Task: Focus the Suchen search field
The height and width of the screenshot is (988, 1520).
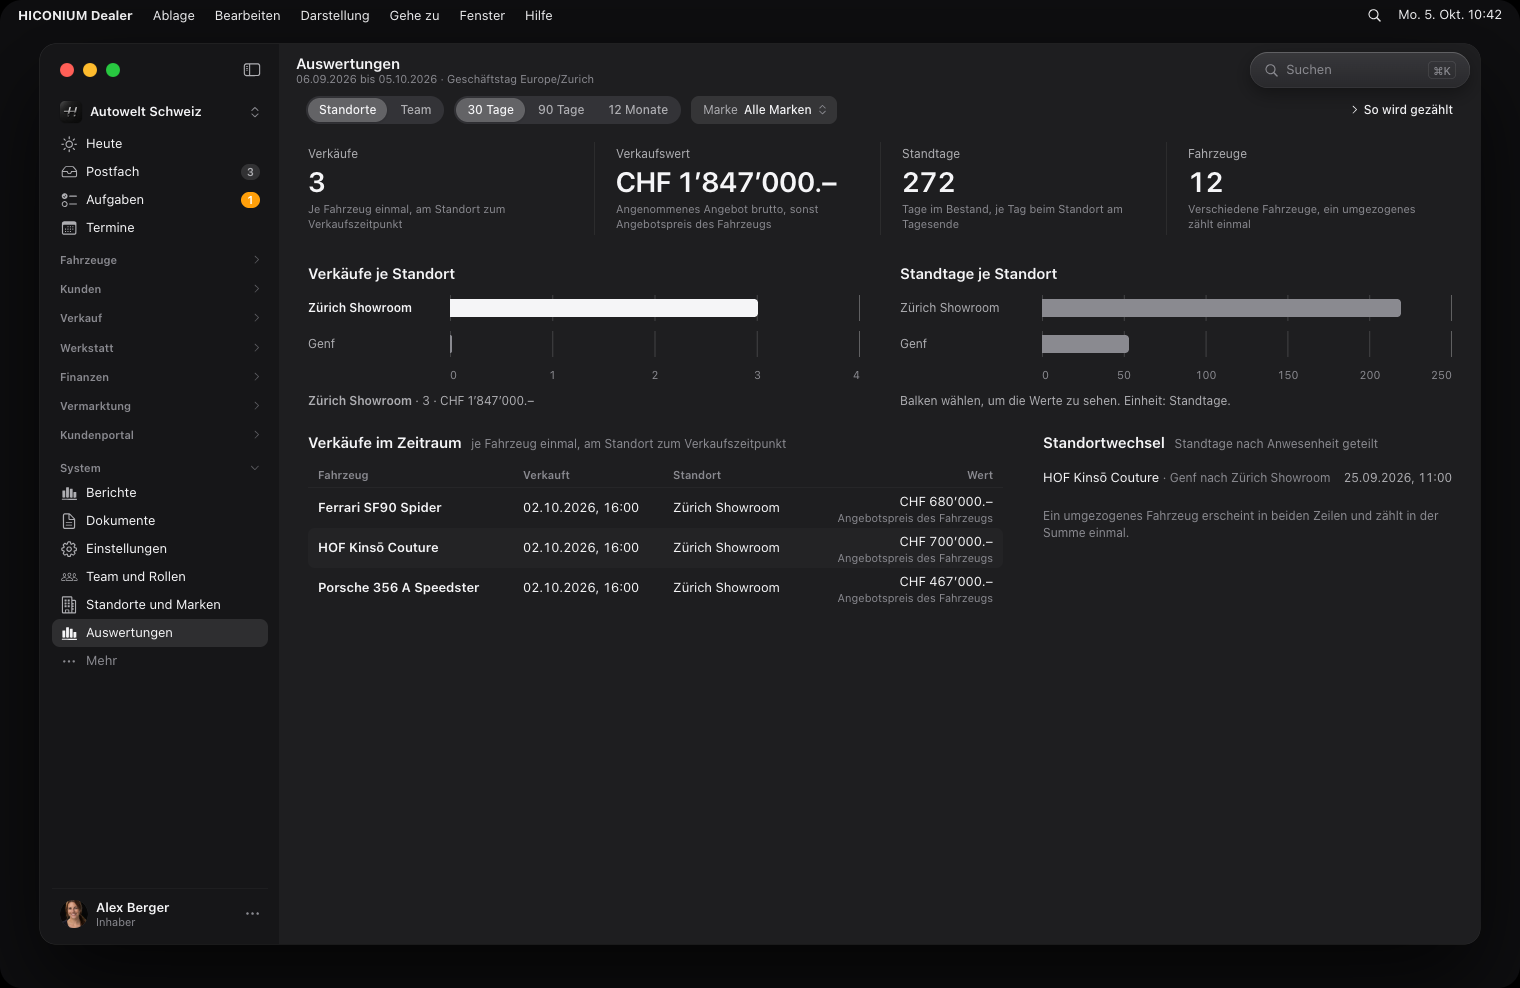Action: (1360, 70)
